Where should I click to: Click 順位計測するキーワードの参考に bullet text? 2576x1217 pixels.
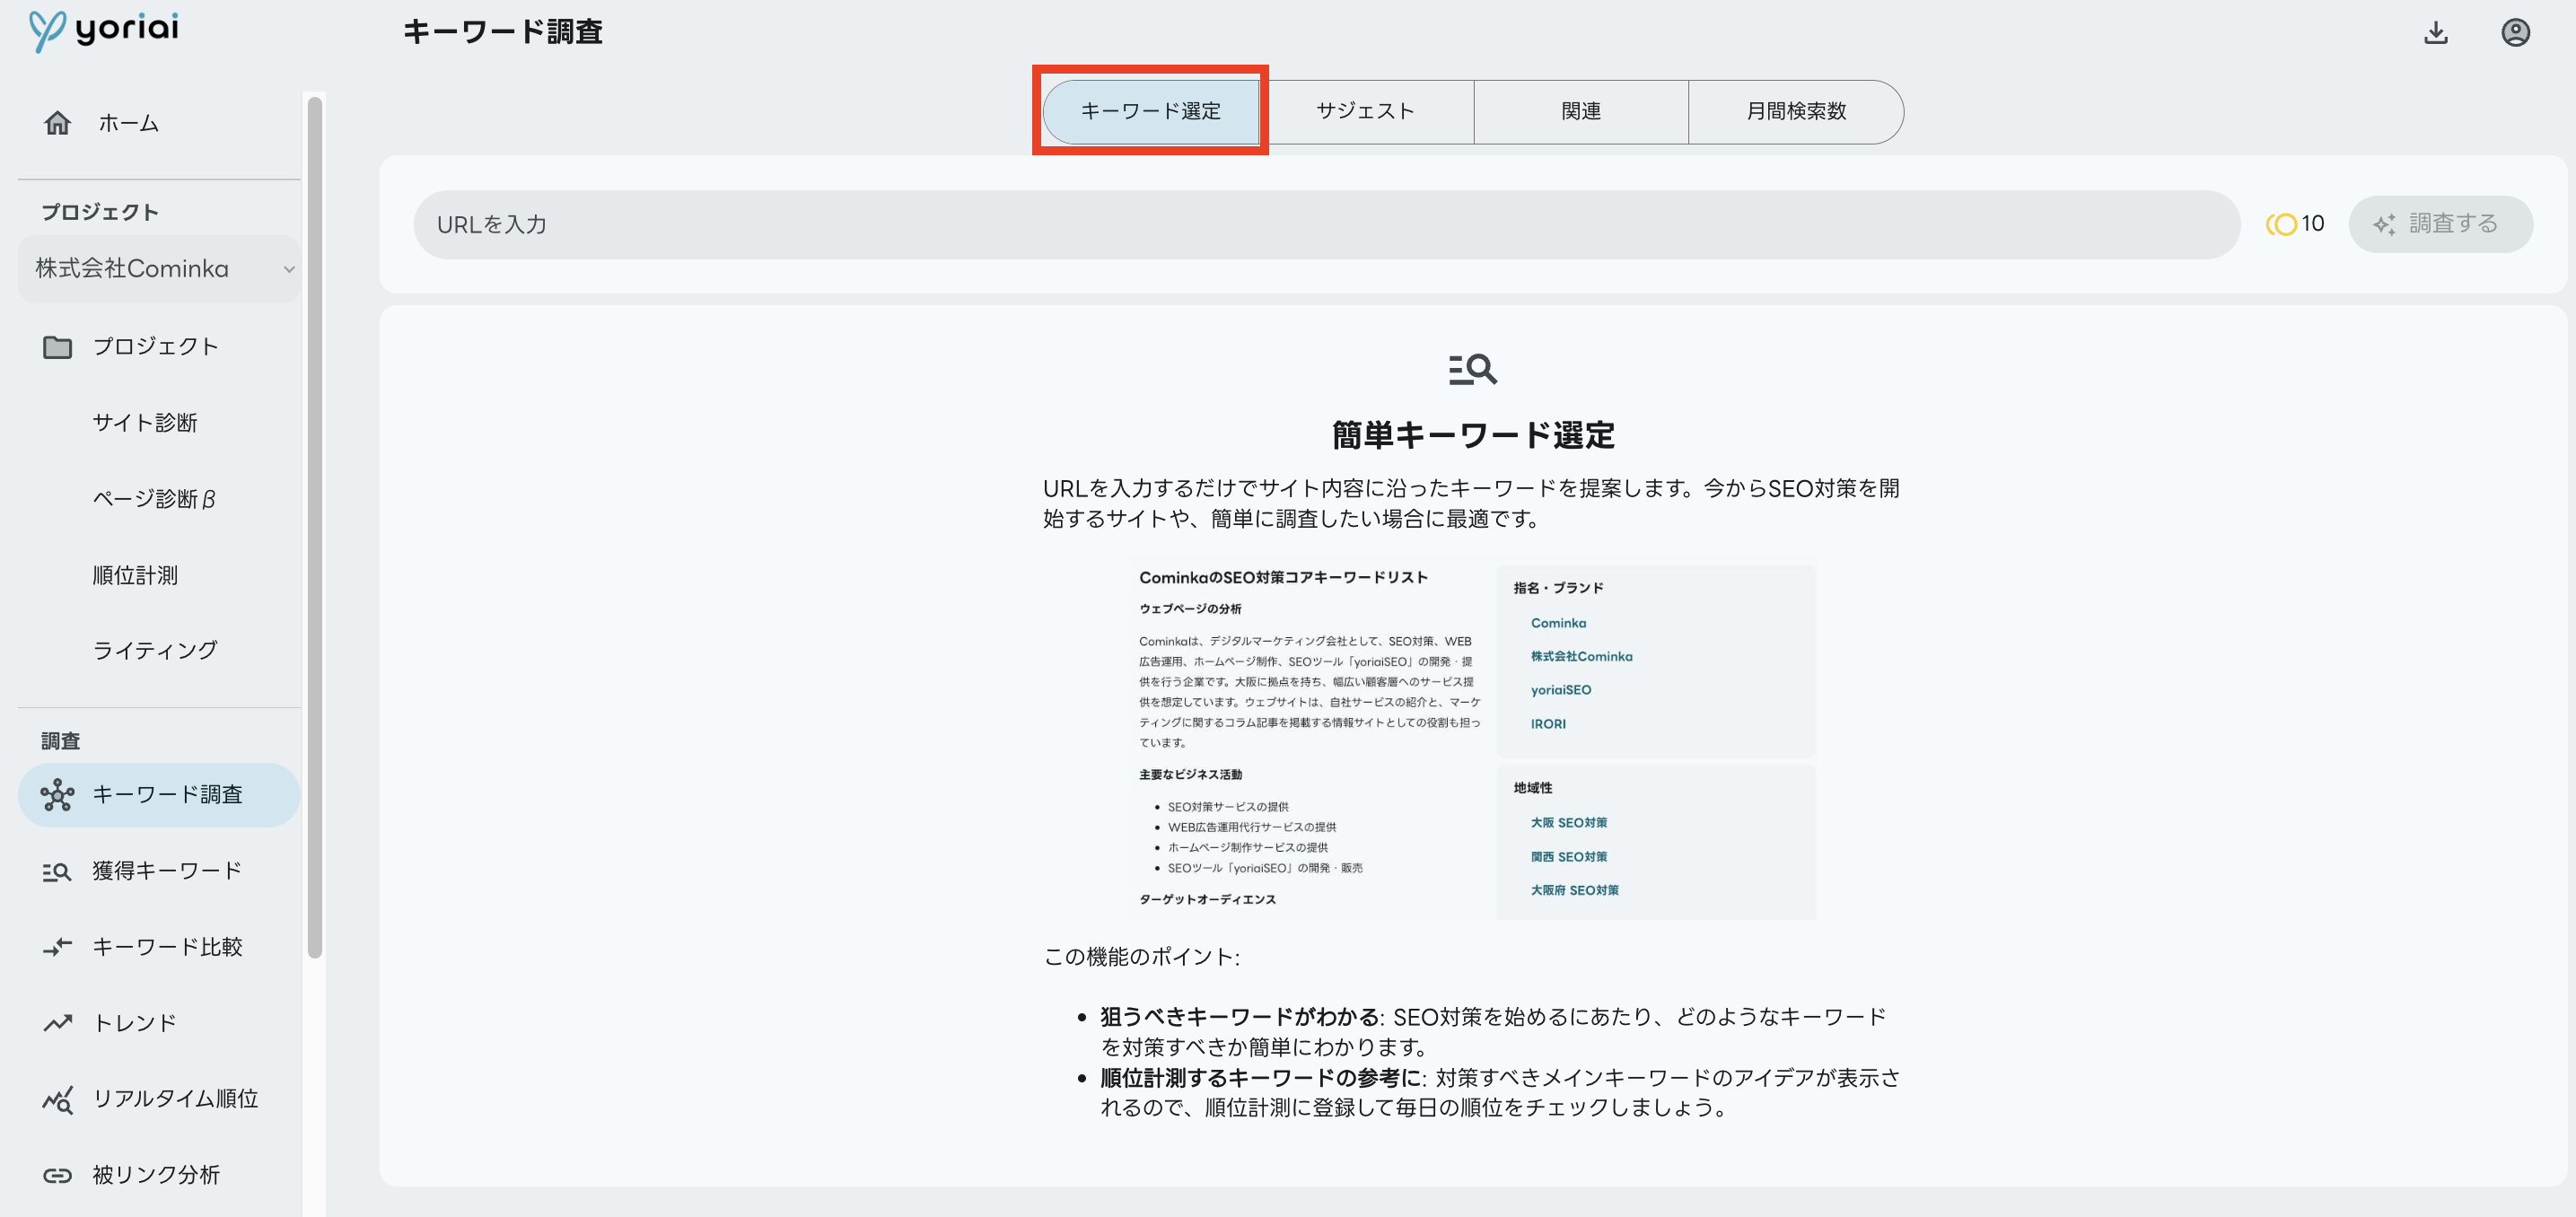click(x=1260, y=1078)
